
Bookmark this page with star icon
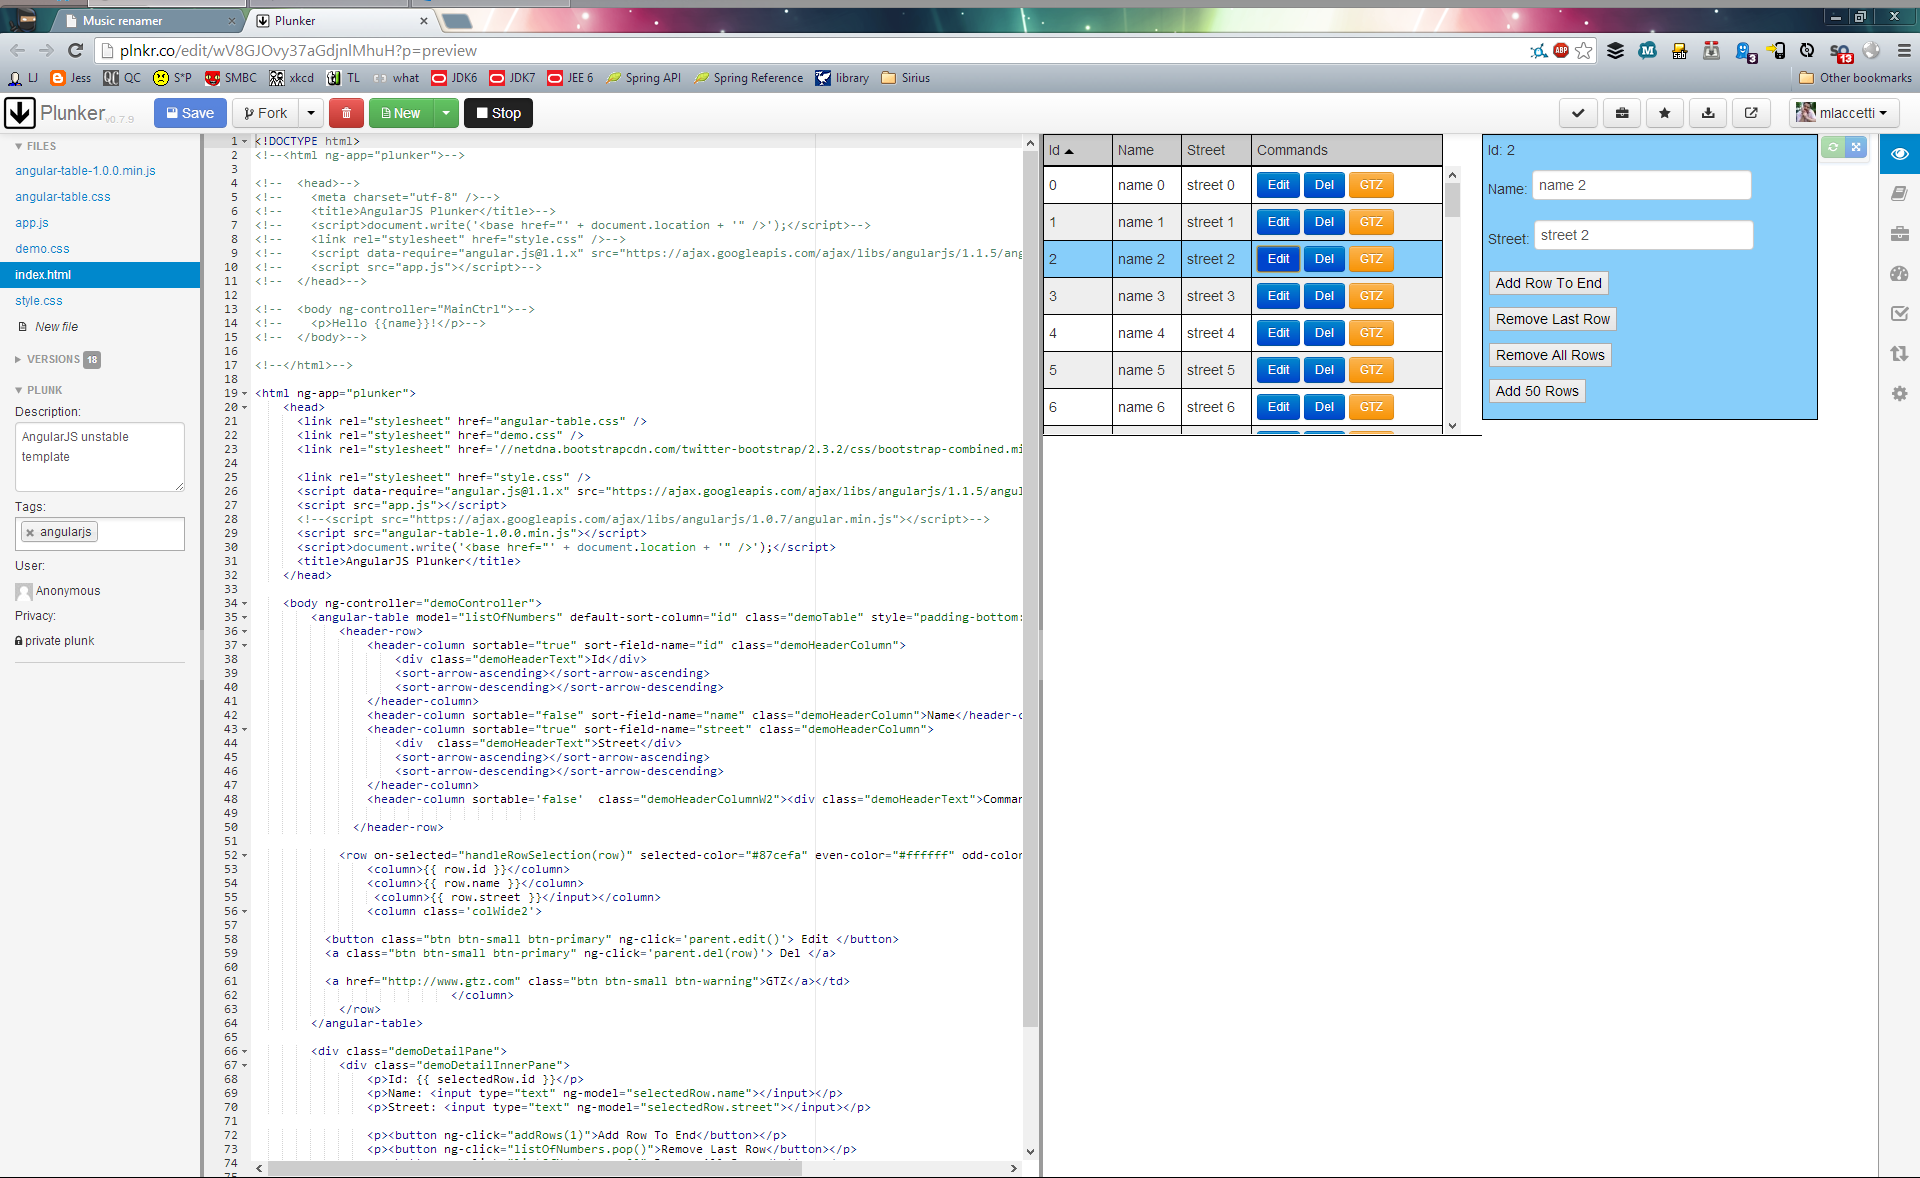[1584, 50]
